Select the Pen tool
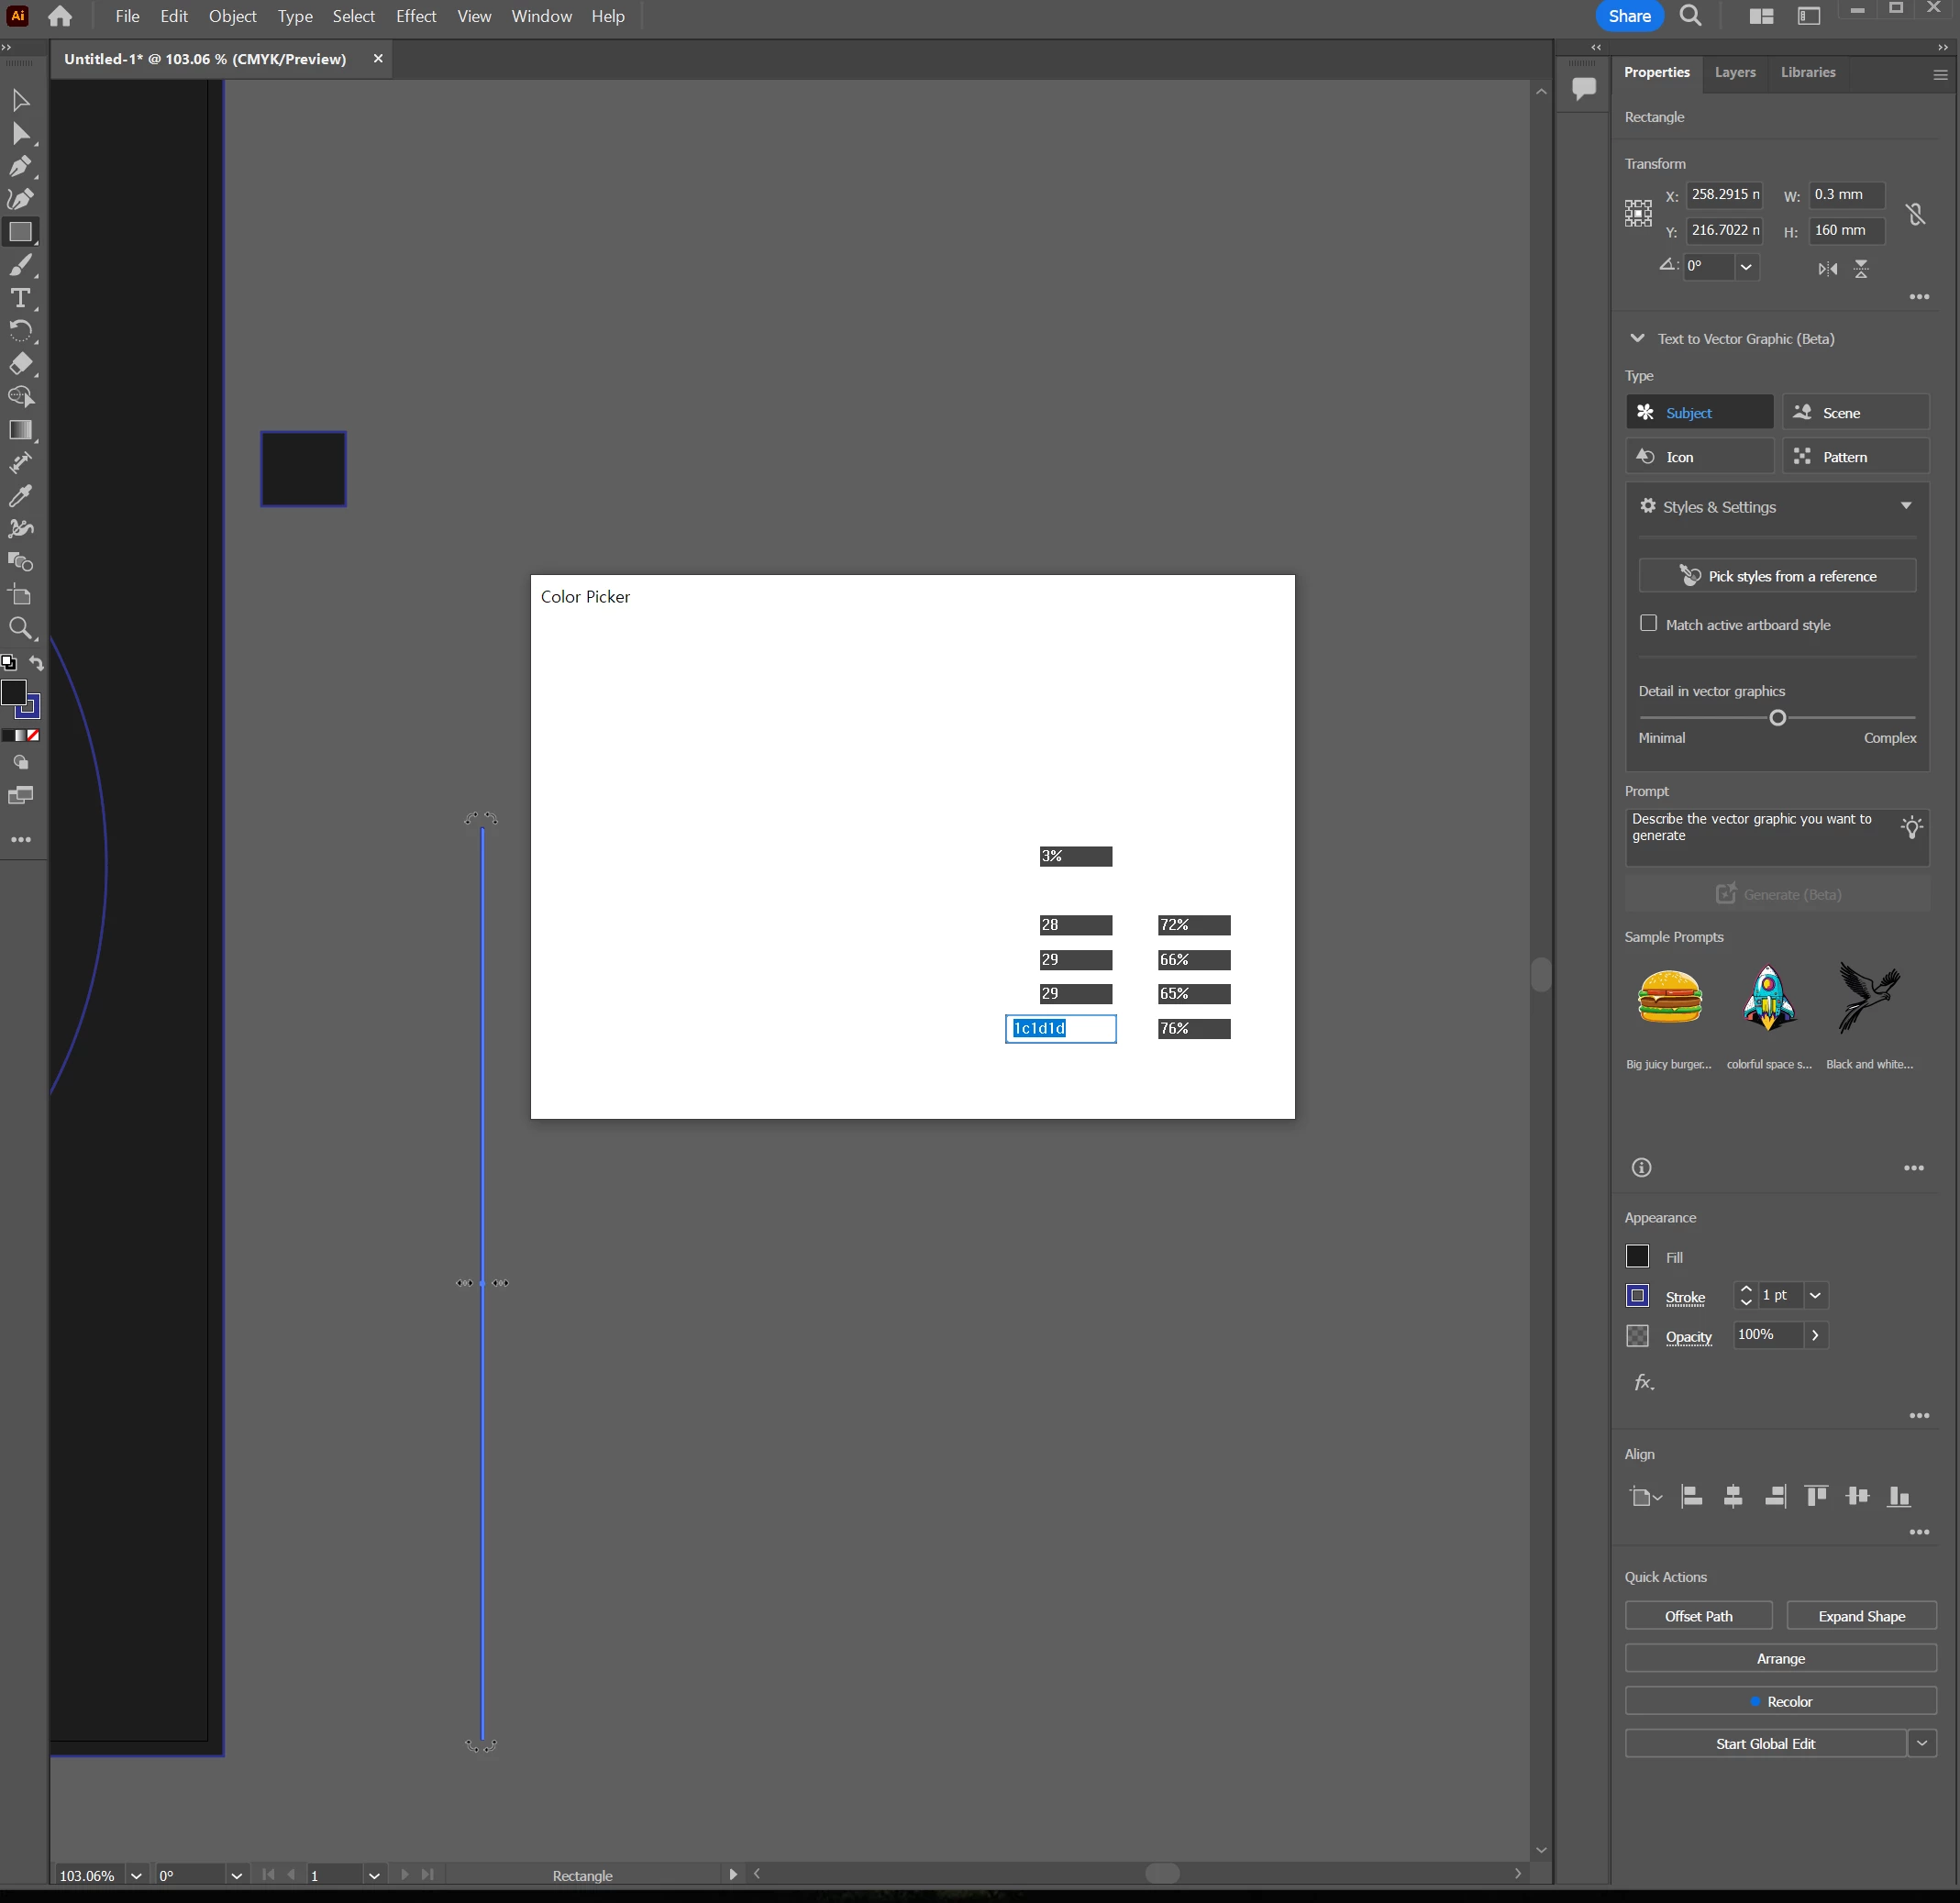 tap(20, 166)
